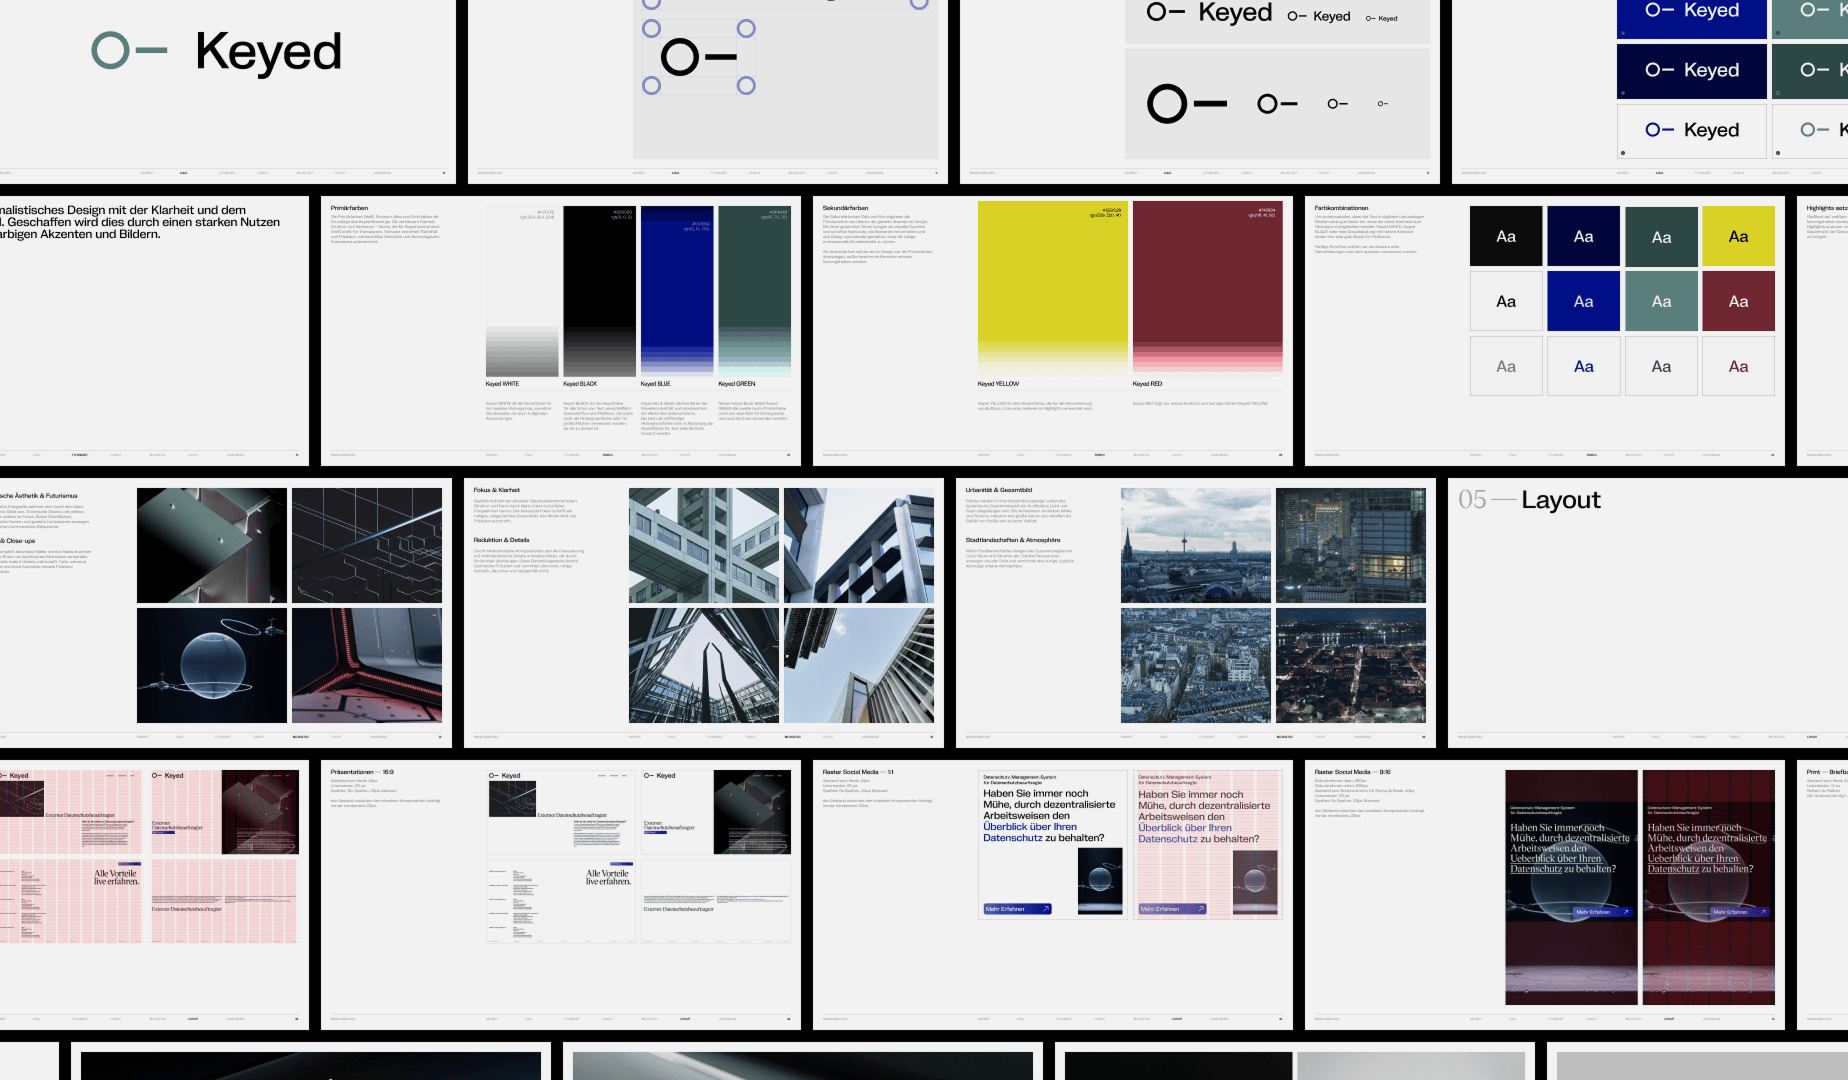Click the 'Primärfarben' heading
This screenshot has width=1848, height=1080.
tap(350, 208)
